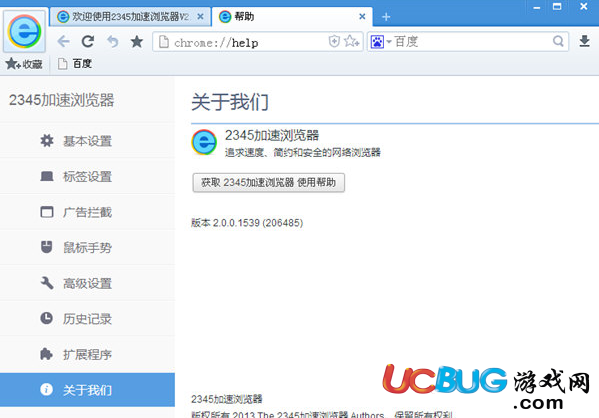Switch to the 欢迎使用2345加速浏览器 tab
The height and width of the screenshot is (418, 599).
click(x=130, y=17)
